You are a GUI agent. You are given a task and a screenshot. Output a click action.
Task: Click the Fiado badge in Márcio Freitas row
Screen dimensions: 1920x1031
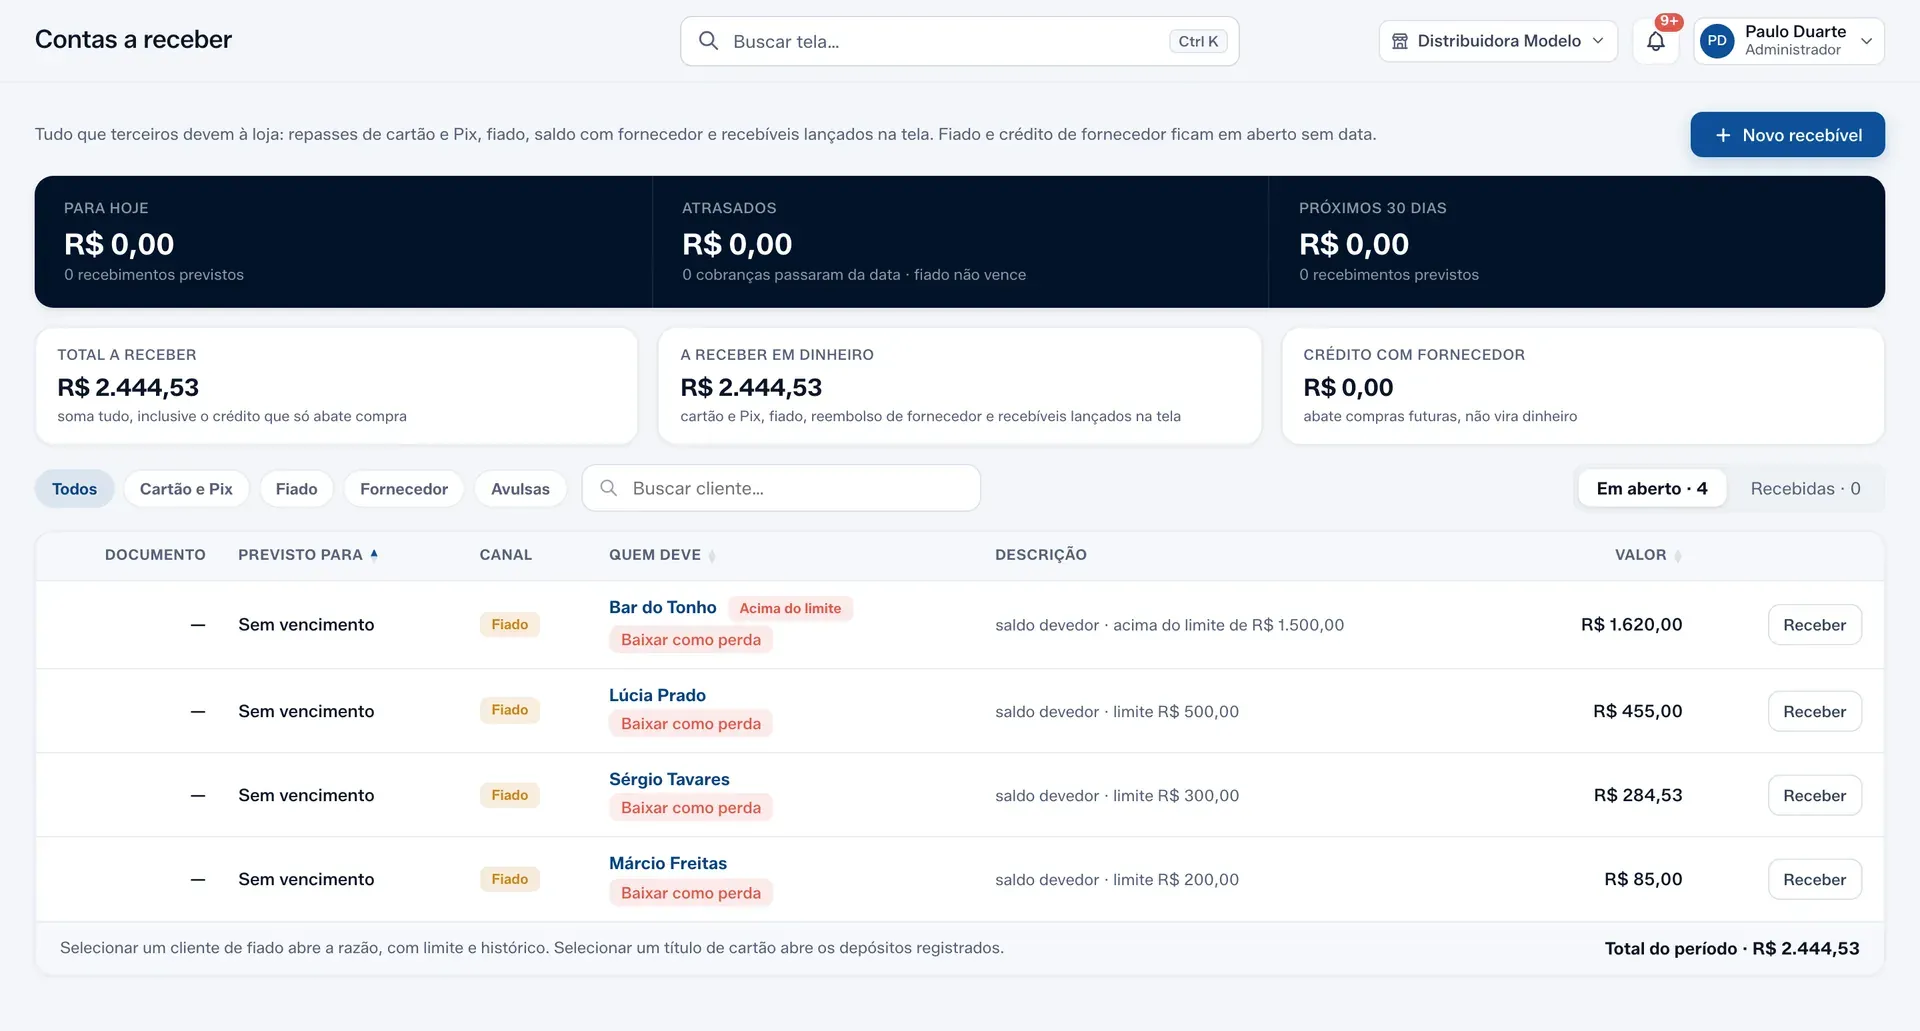[509, 879]
